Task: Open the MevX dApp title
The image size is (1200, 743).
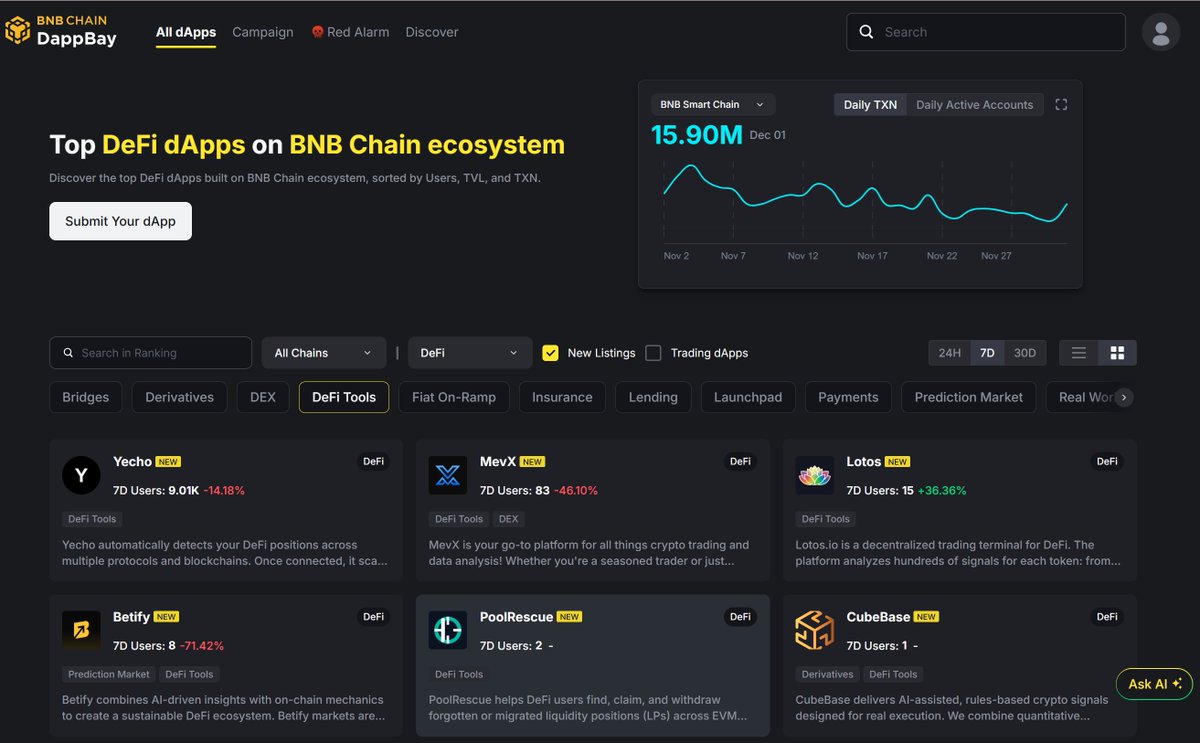Action: (498, 461)
